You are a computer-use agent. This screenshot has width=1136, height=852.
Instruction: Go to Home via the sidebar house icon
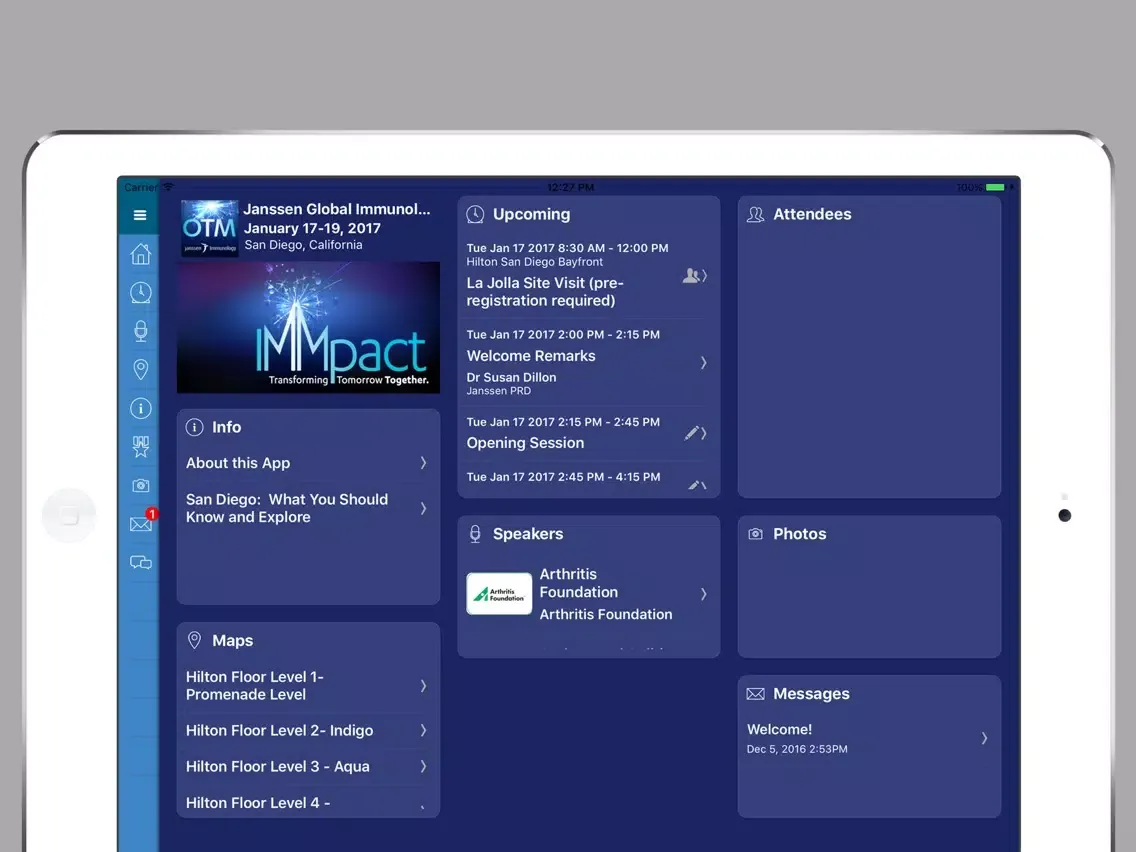pos(141,254)
